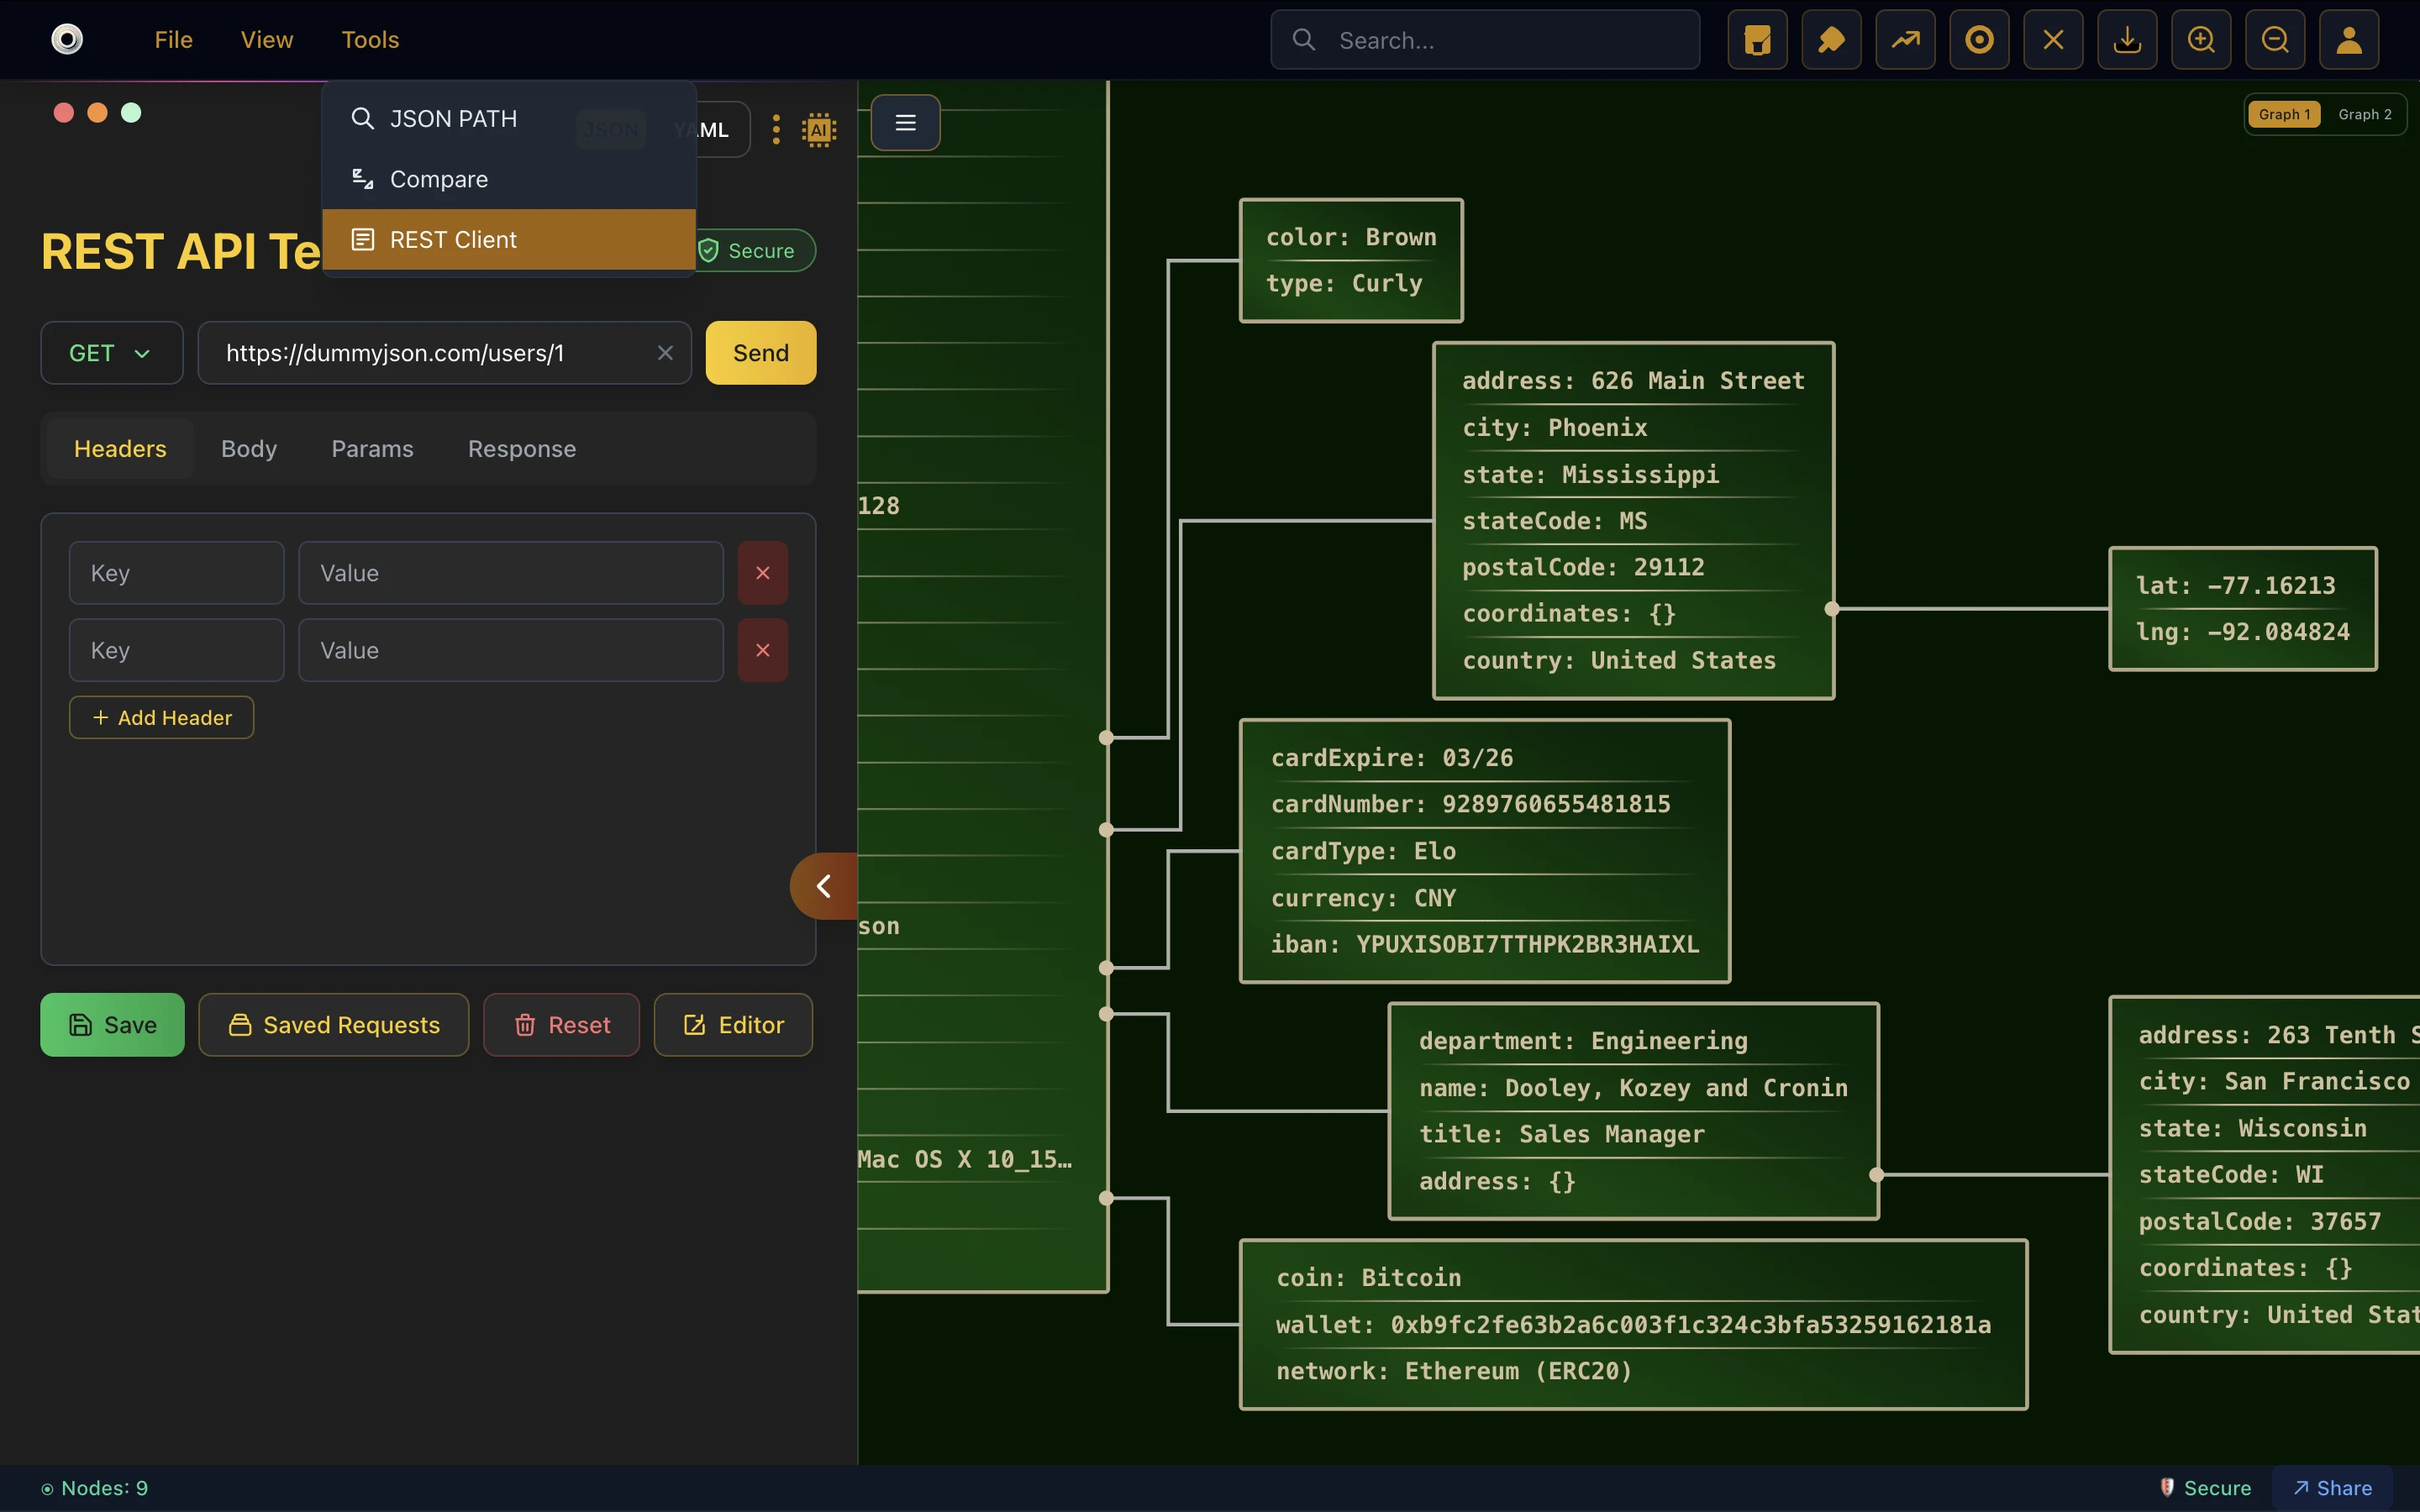This screenshot has width=2420, height=1512.
Task: Click the target circle toolbar icon
Action: [x=1979, y=40]
